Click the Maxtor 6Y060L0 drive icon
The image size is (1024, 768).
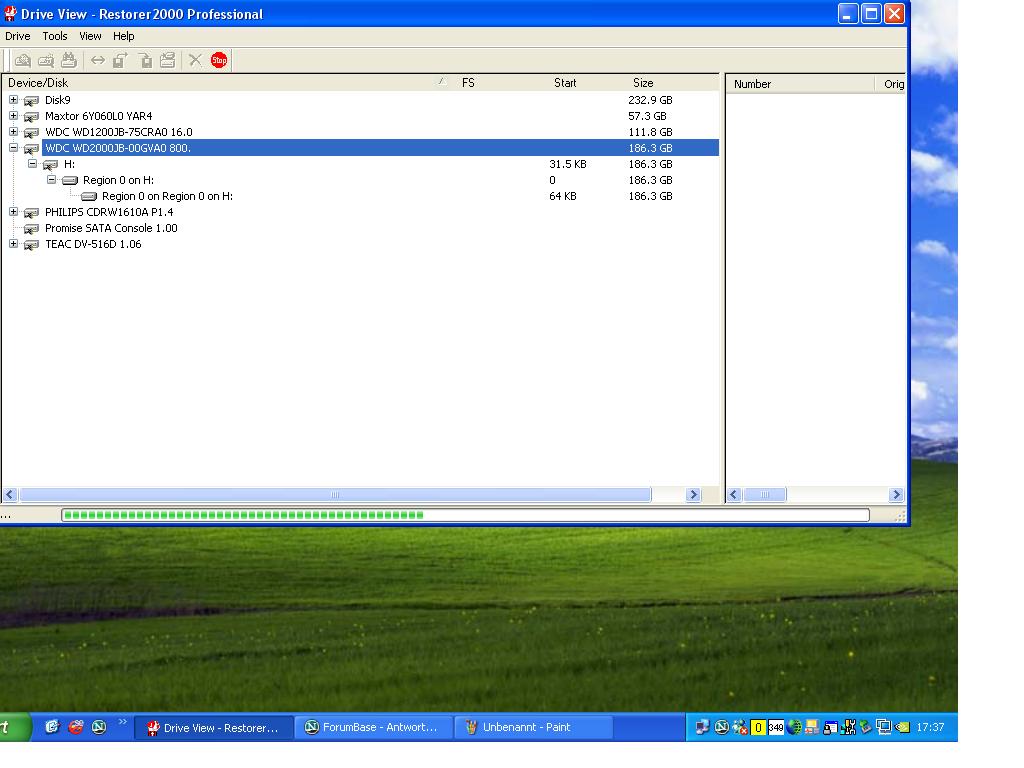31,117
